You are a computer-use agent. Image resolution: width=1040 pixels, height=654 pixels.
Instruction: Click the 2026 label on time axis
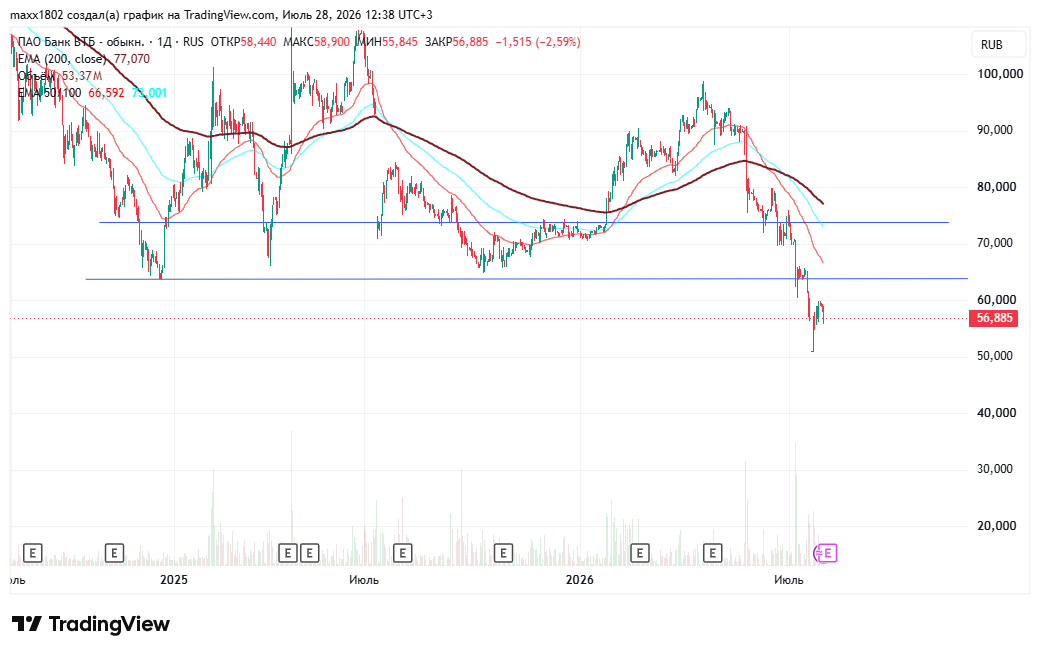[x=580, y=580]
